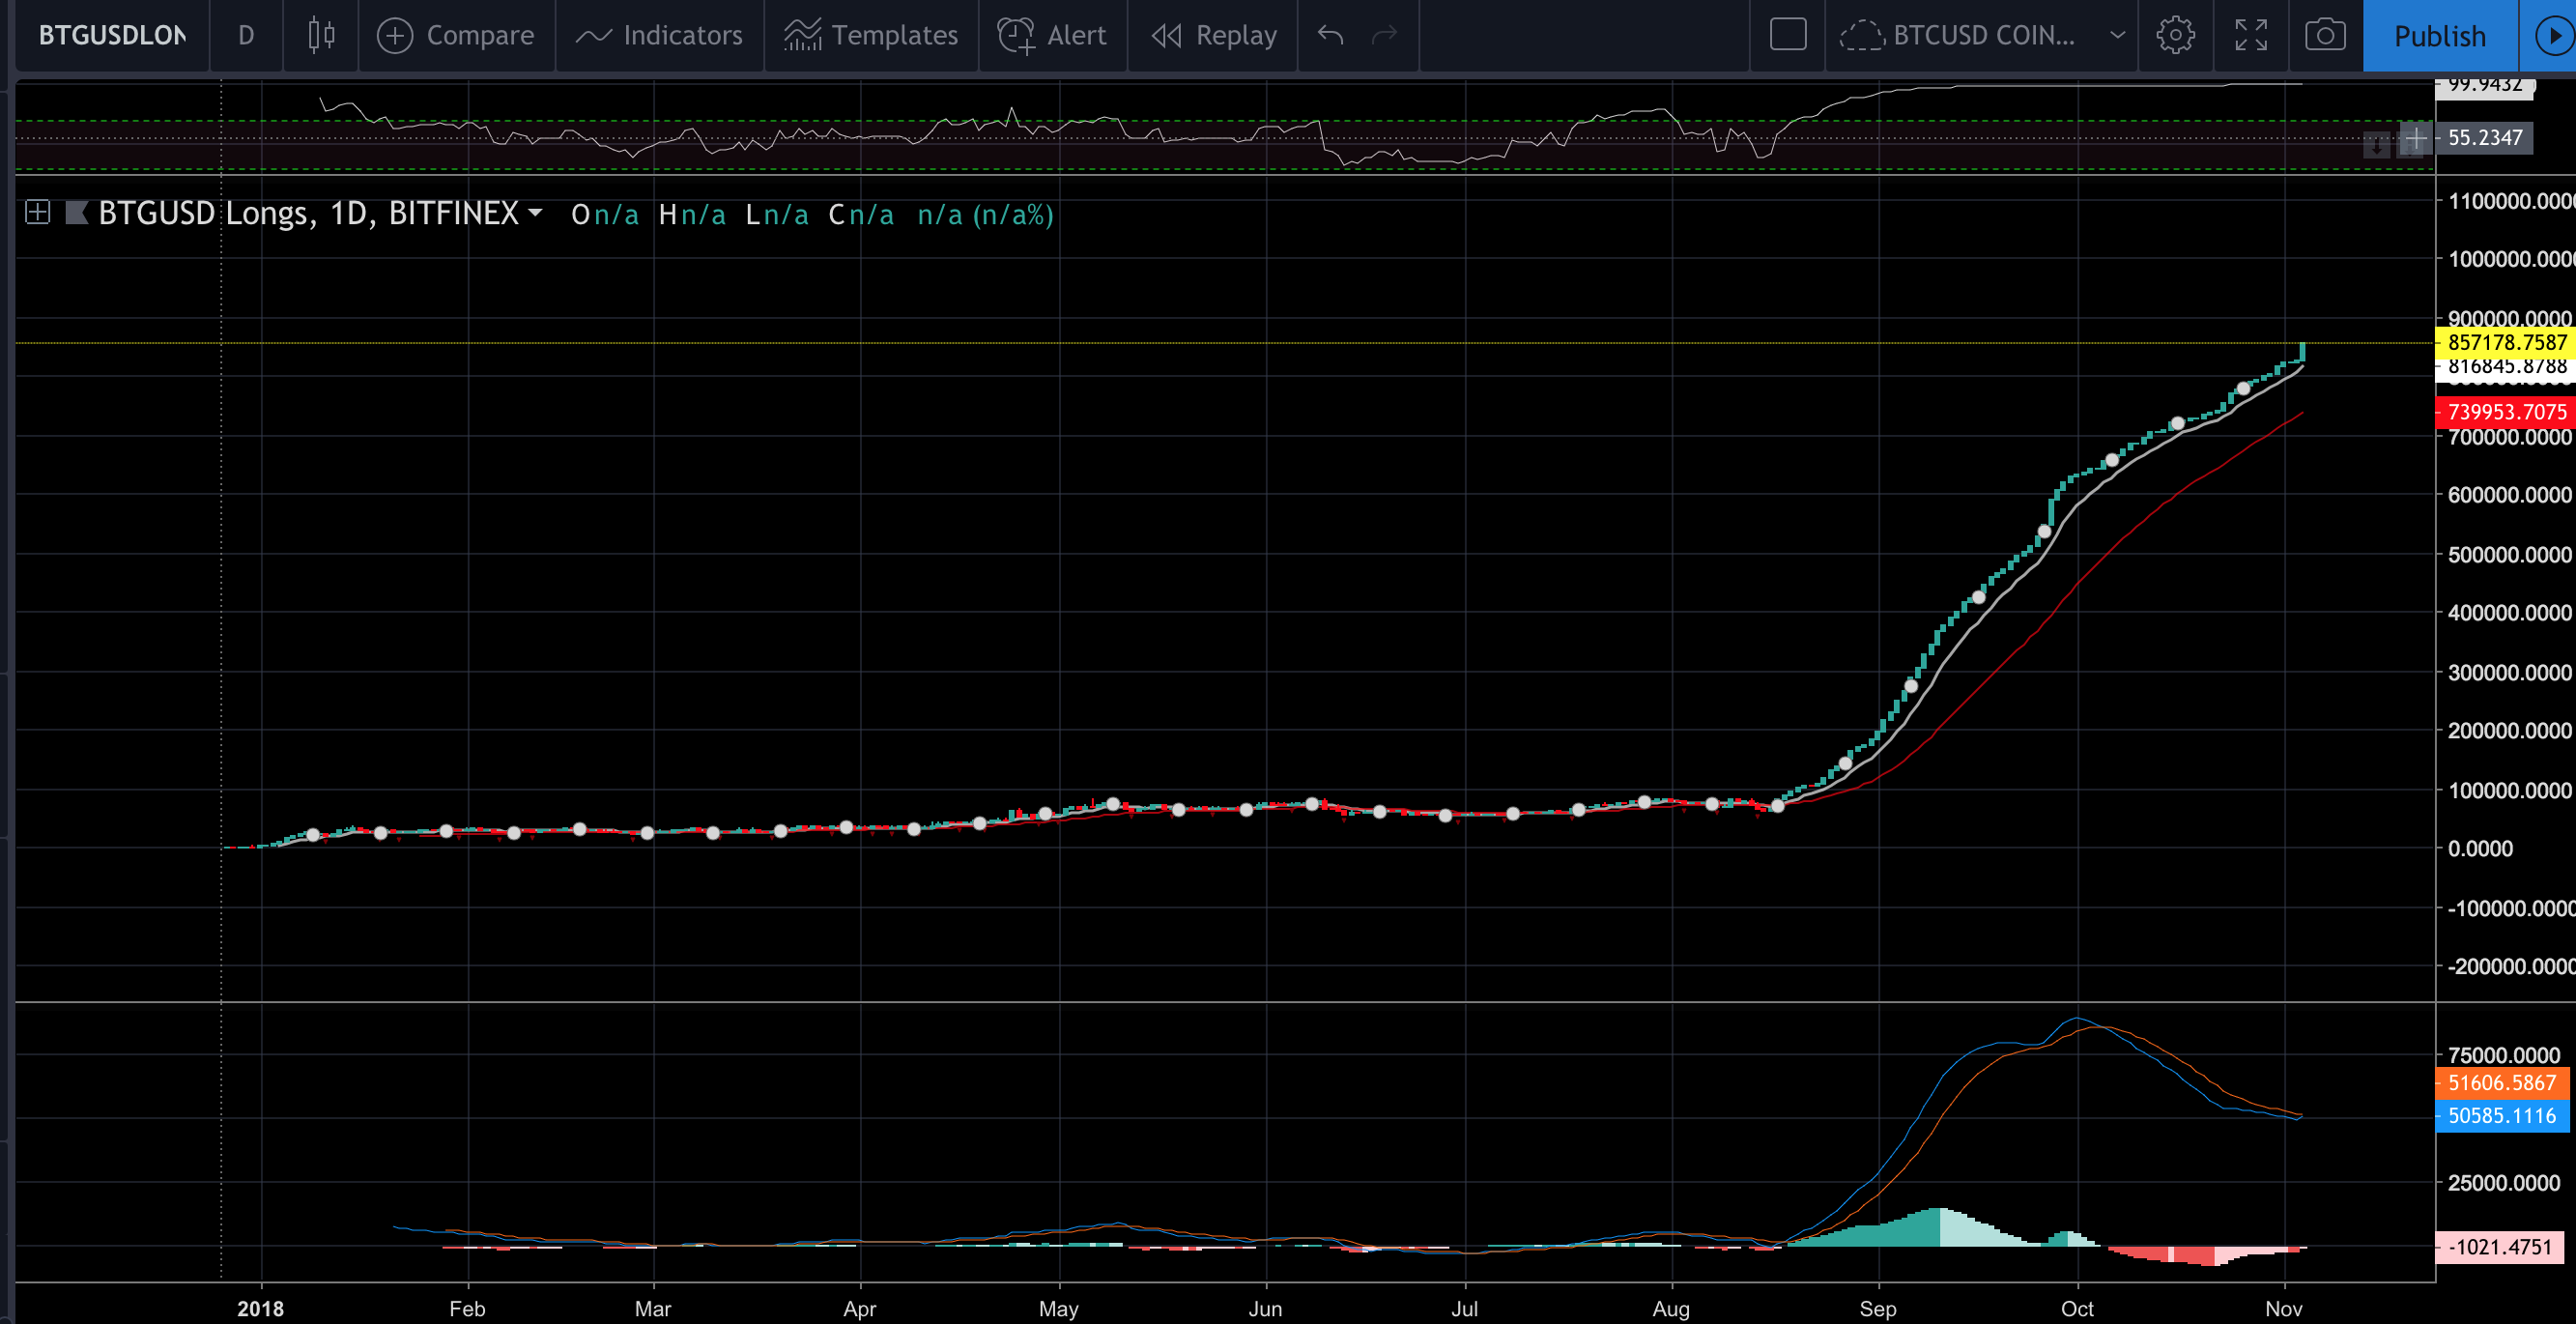Click the BTGUSDLONGS symbol search field
This screenshot has height=1324, width=2576.
112,36
